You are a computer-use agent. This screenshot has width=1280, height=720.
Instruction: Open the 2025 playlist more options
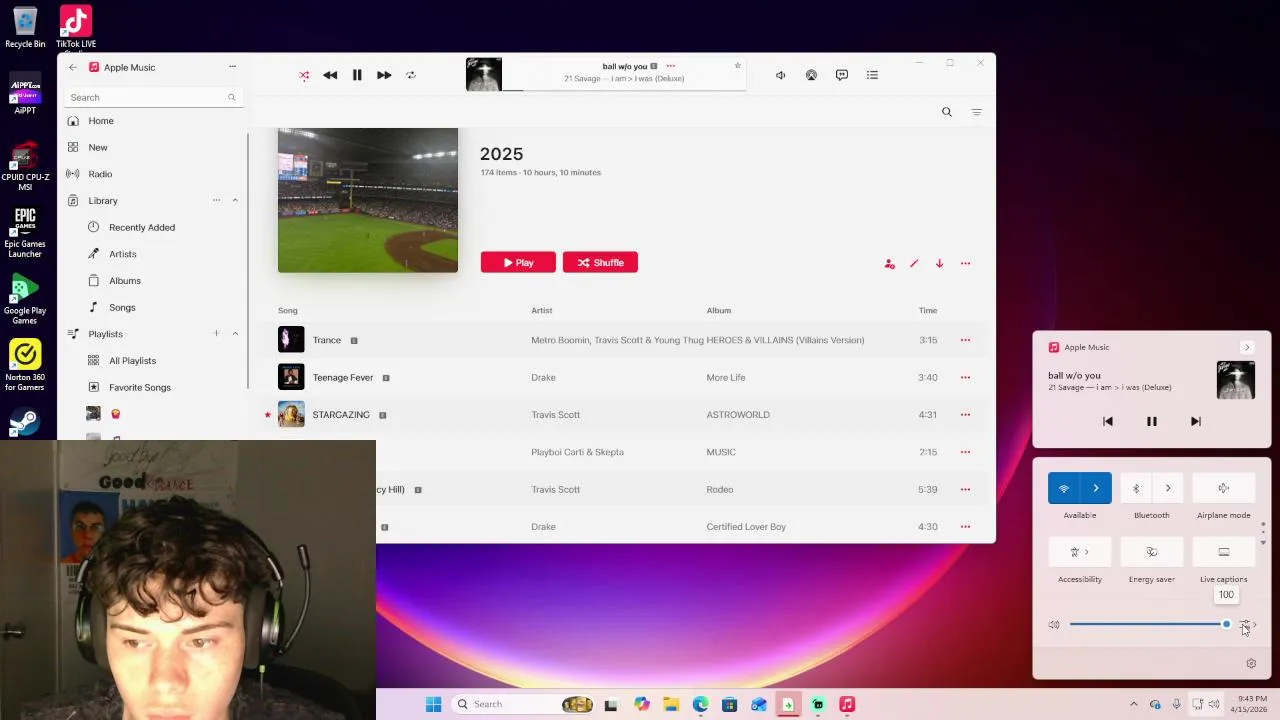coord(965,264)
